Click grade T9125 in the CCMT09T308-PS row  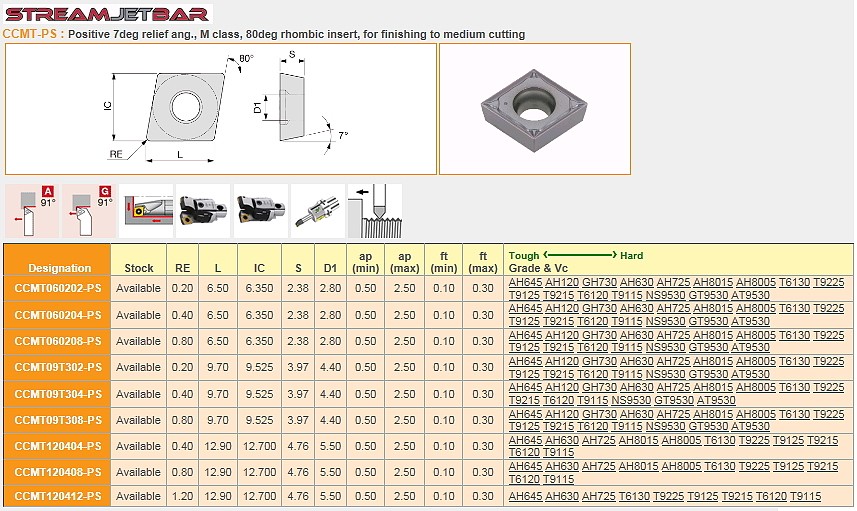click(524, 426)
